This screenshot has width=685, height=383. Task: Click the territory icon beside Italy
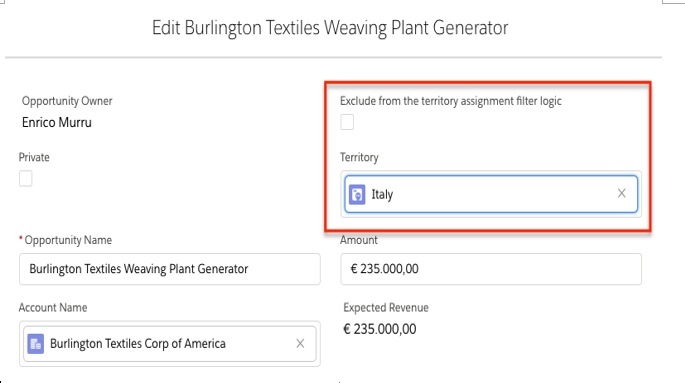357,194
